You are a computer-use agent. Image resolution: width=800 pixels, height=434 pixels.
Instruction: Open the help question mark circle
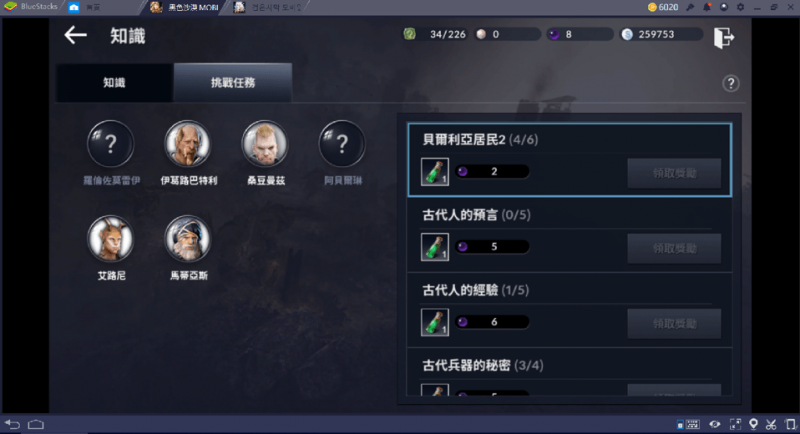click(x=731, y=83)
